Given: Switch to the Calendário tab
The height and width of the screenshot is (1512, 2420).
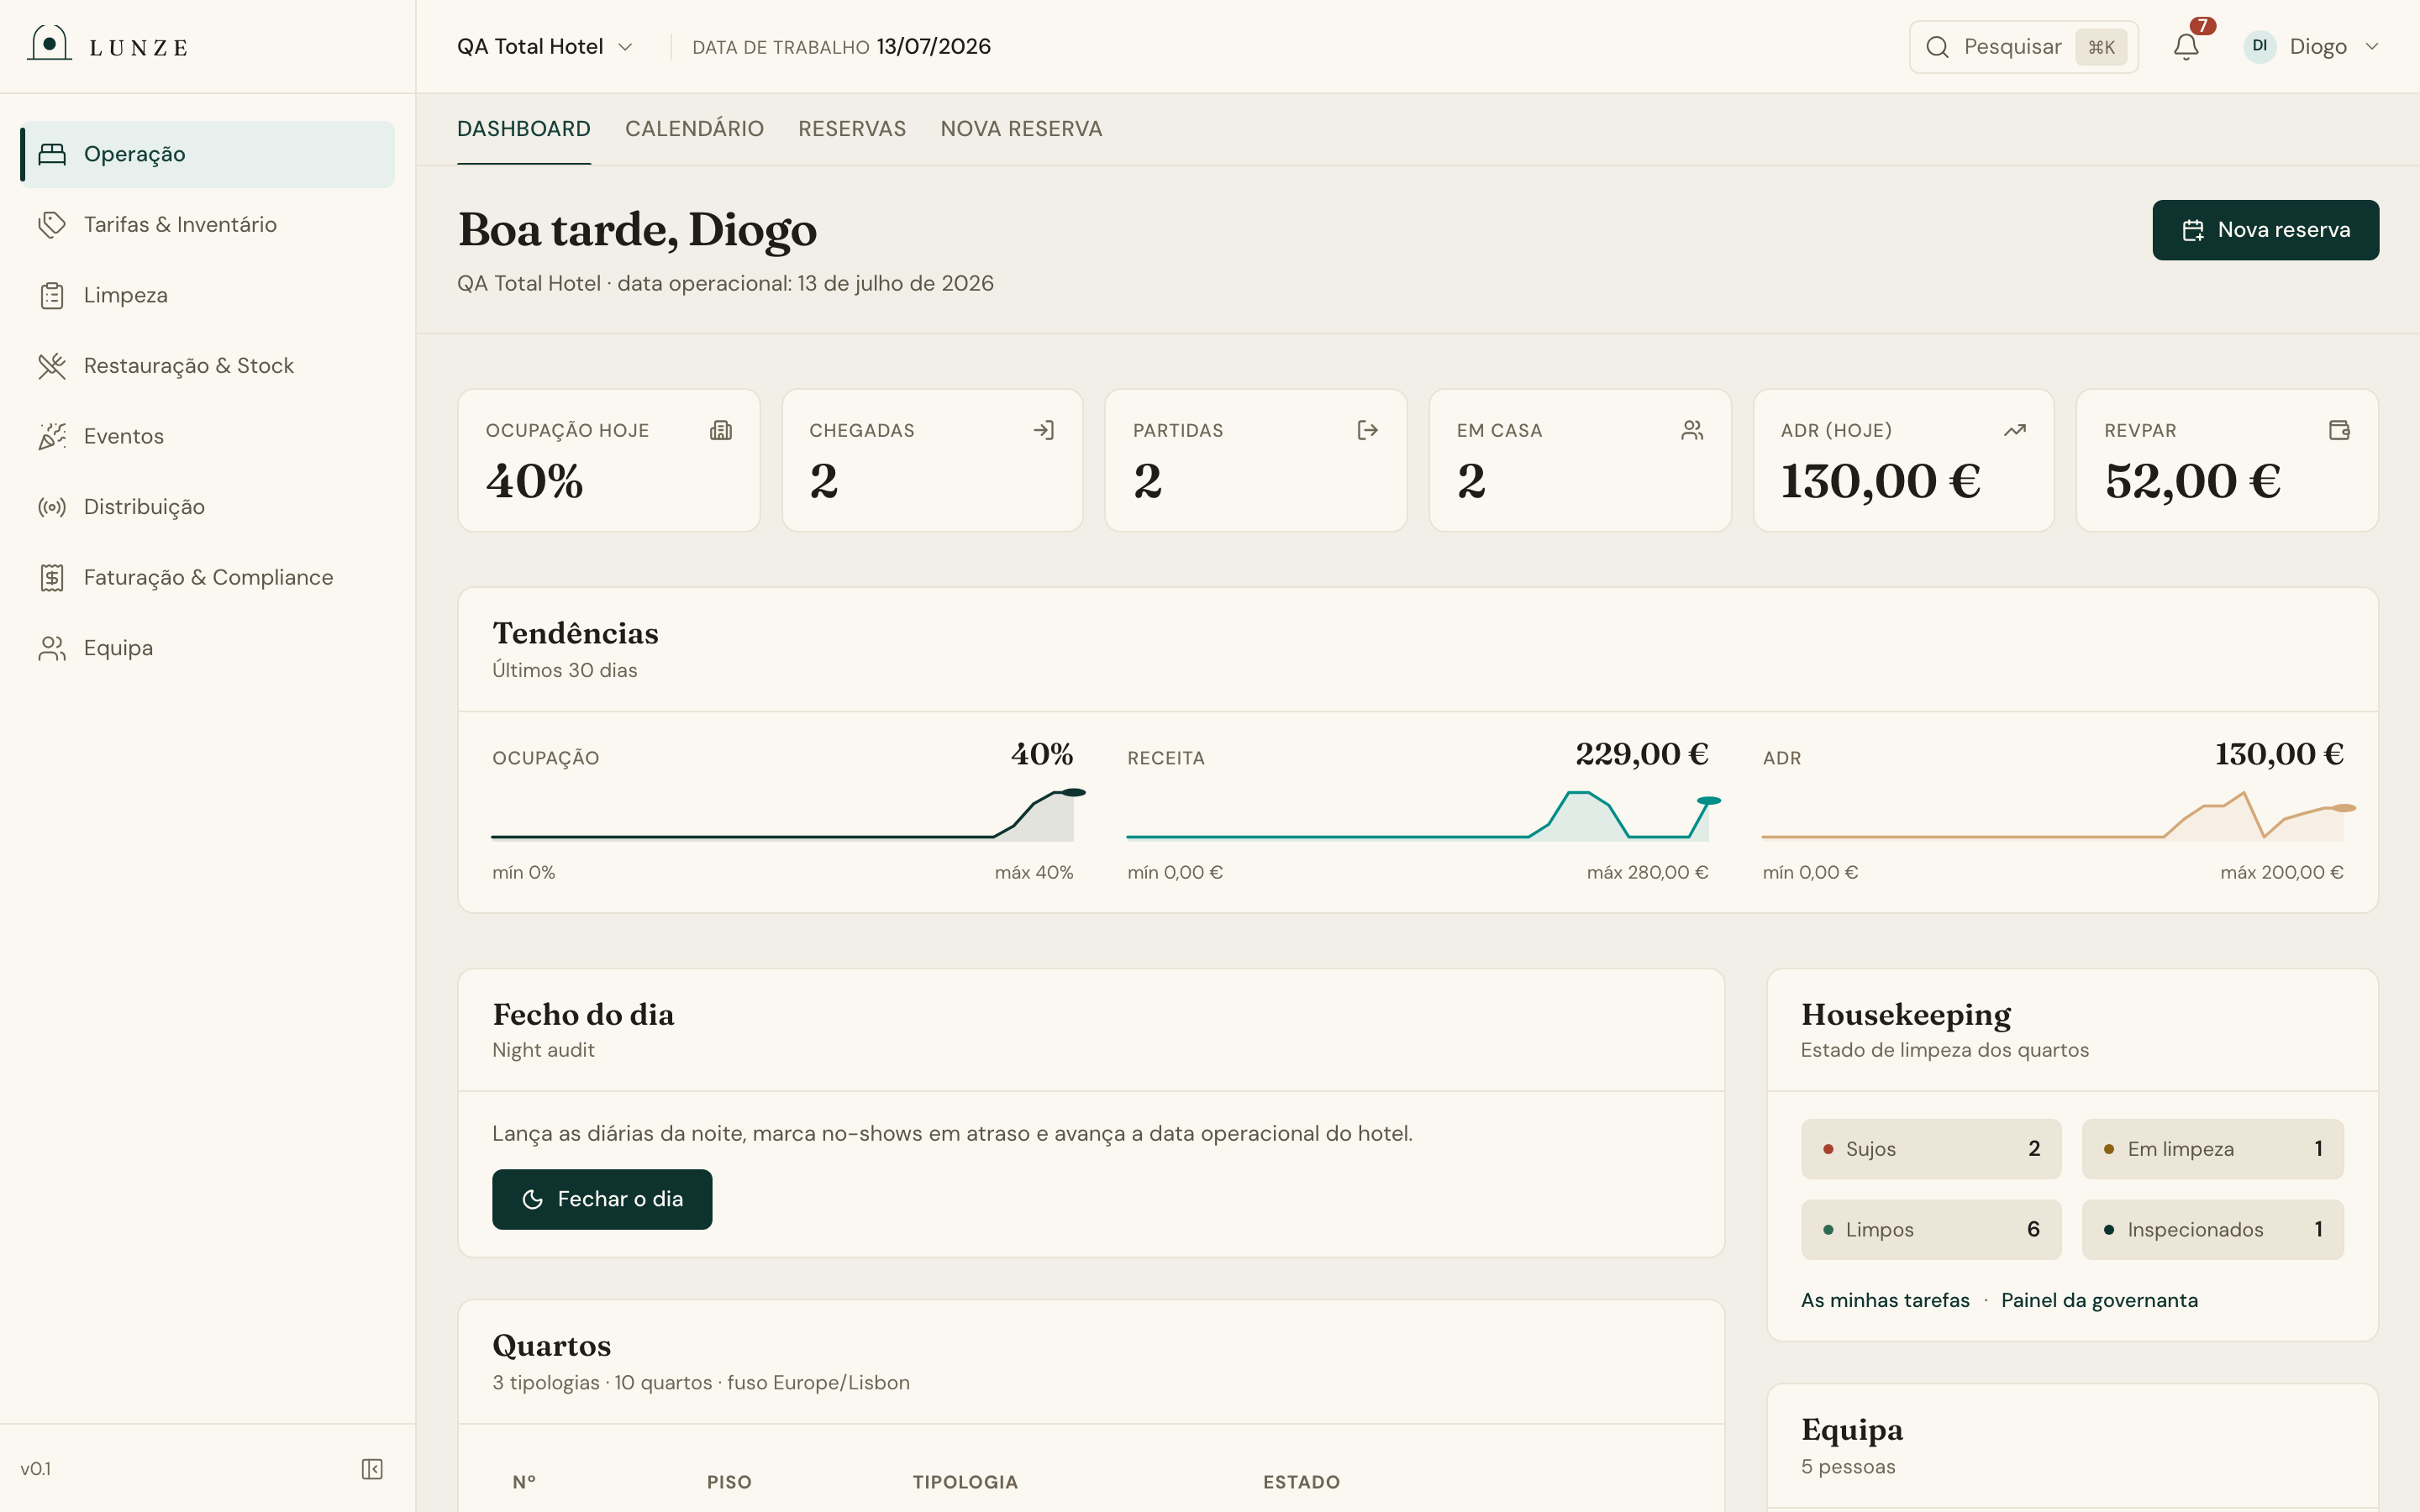Looking at the screenshot, I should click(694, 129).
